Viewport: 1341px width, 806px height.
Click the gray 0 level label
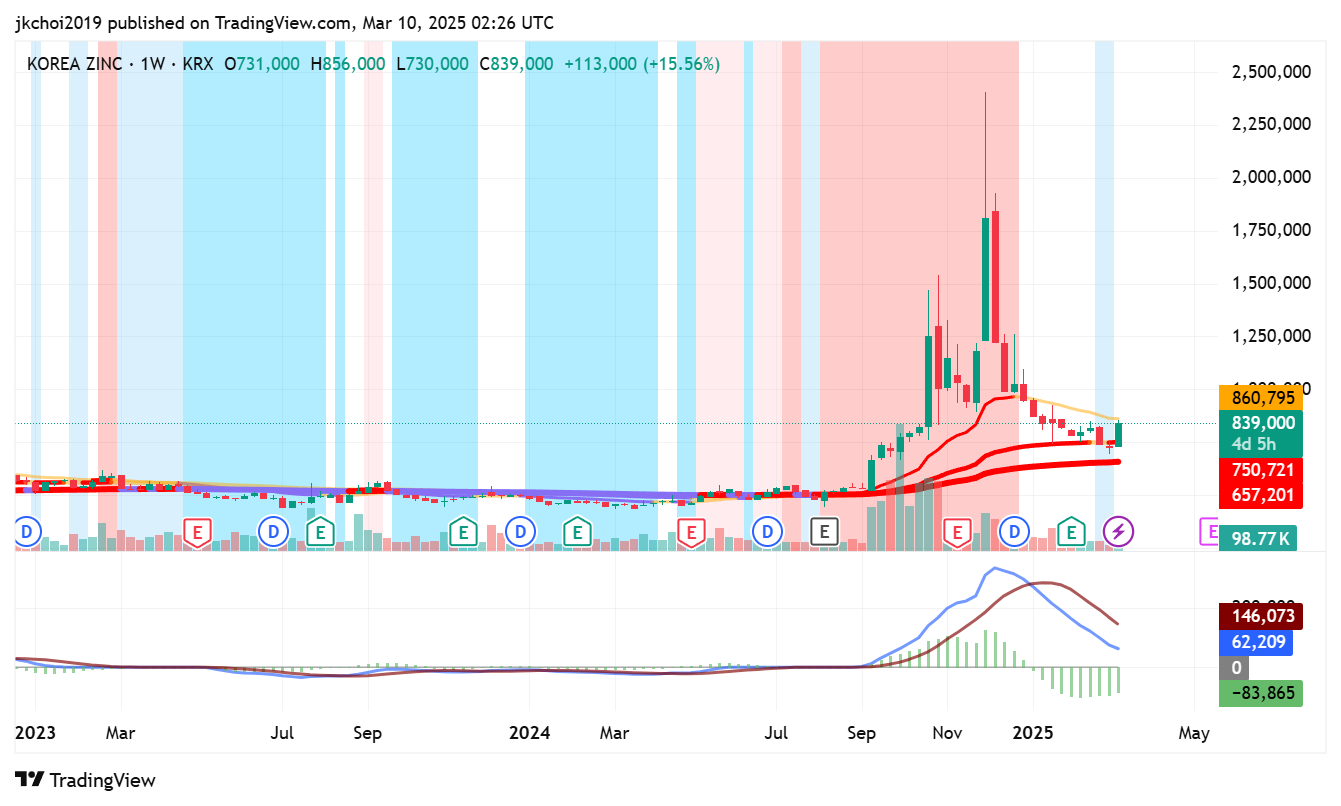(1236, 668)
